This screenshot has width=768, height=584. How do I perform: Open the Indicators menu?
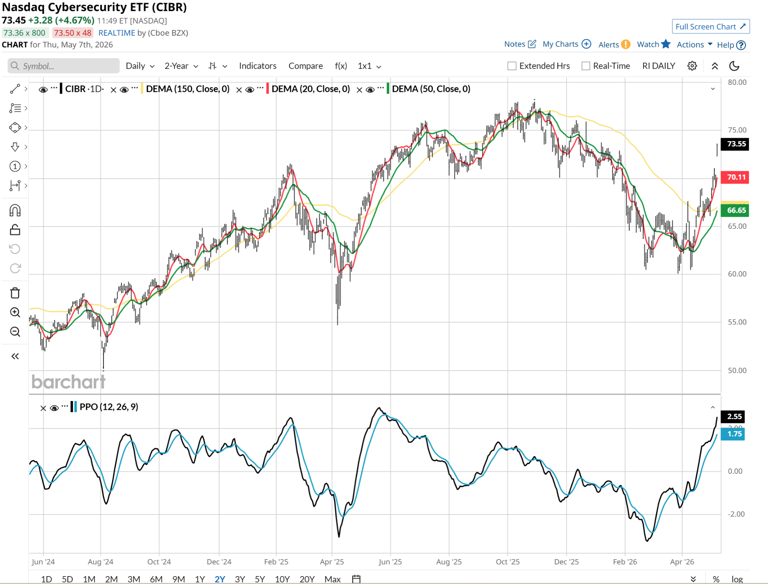(x=258, y=66)
